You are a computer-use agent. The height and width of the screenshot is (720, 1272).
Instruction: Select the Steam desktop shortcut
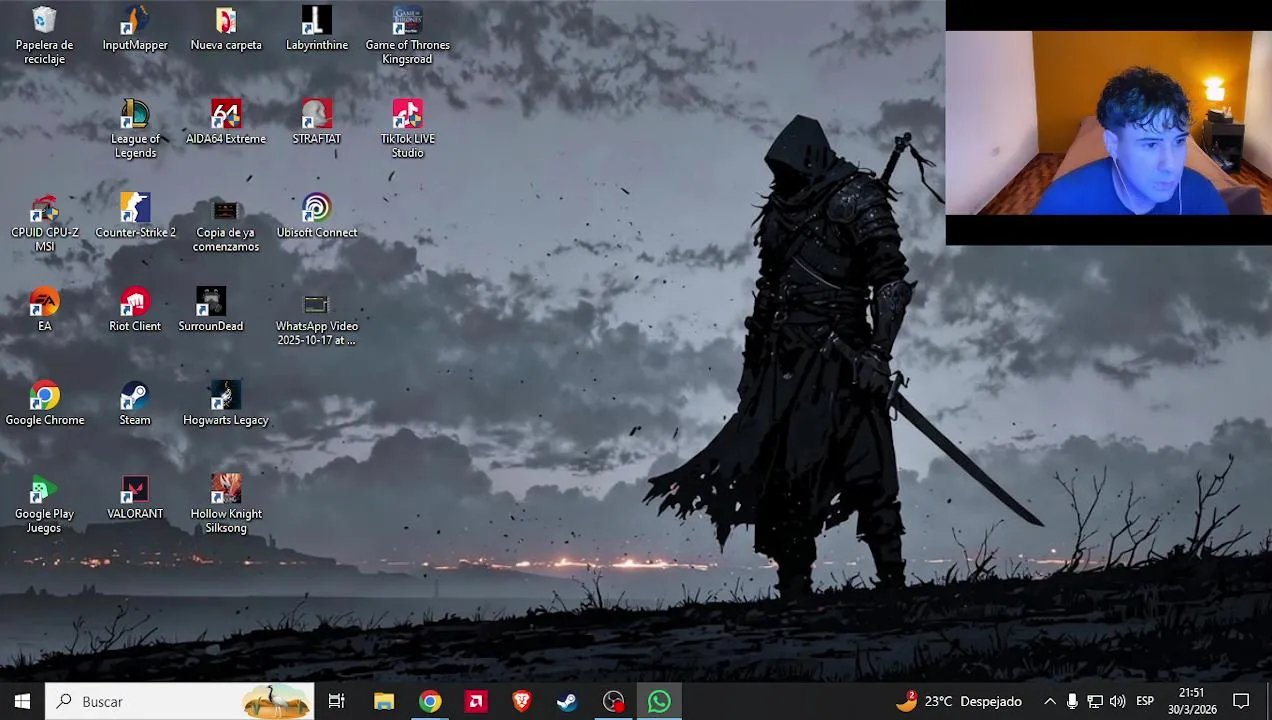point(135,403)
